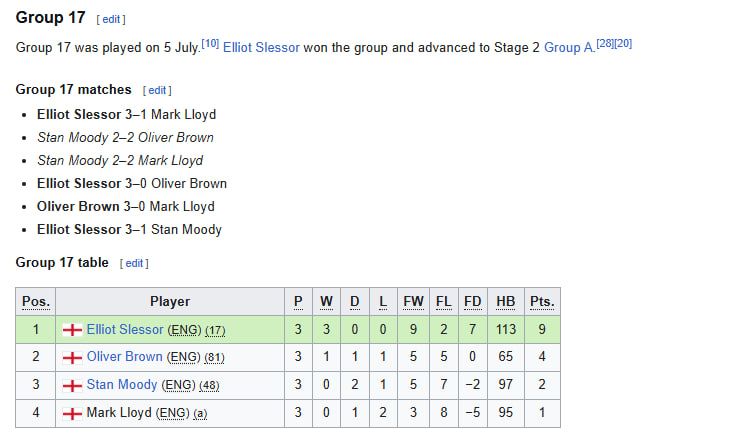Open Elliot Slessor link in table
747x441 pixels.
(x=125, y=330)
